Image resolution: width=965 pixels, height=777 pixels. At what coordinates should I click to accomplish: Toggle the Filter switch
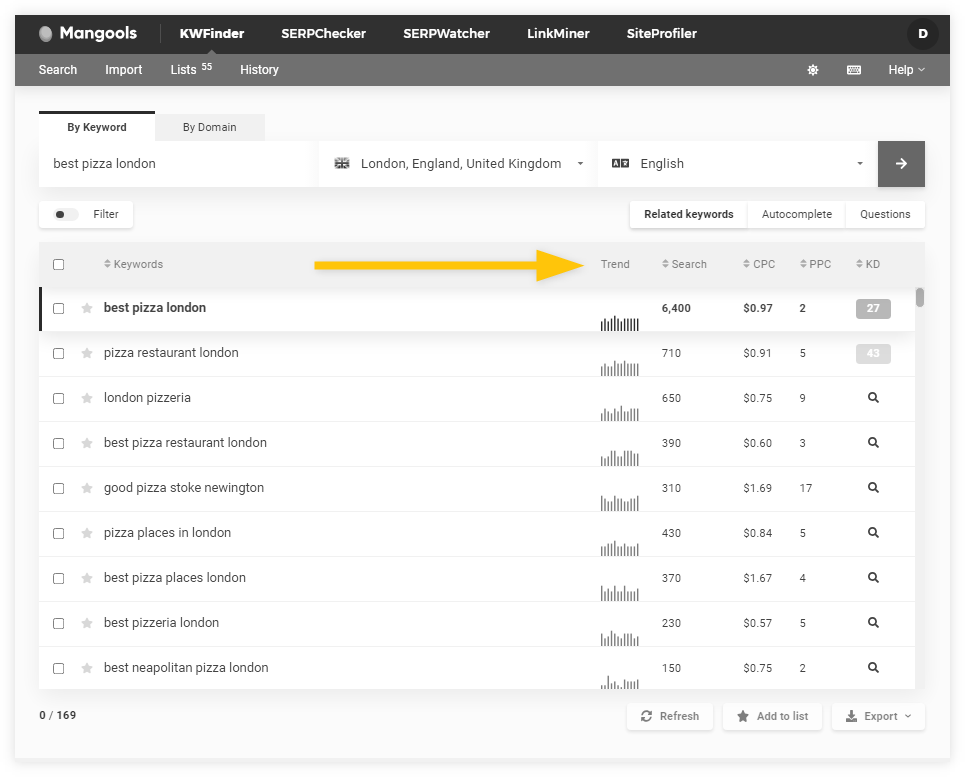[66, 214]
